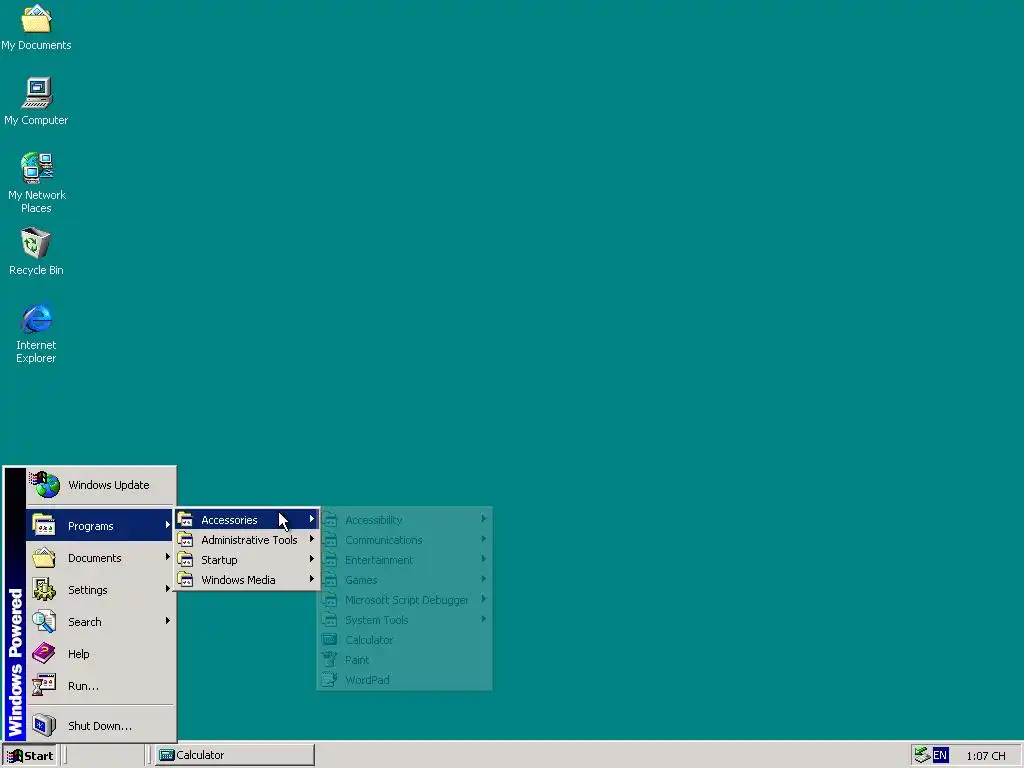Choose Help in the Start menu
This screenshot has height=768, width=1024.
click(x=101, y=654)
